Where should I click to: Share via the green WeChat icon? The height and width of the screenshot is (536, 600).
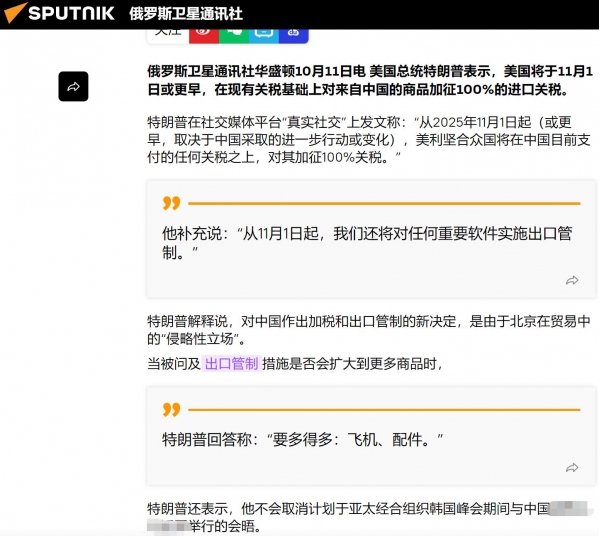click(x=233, y=32)
